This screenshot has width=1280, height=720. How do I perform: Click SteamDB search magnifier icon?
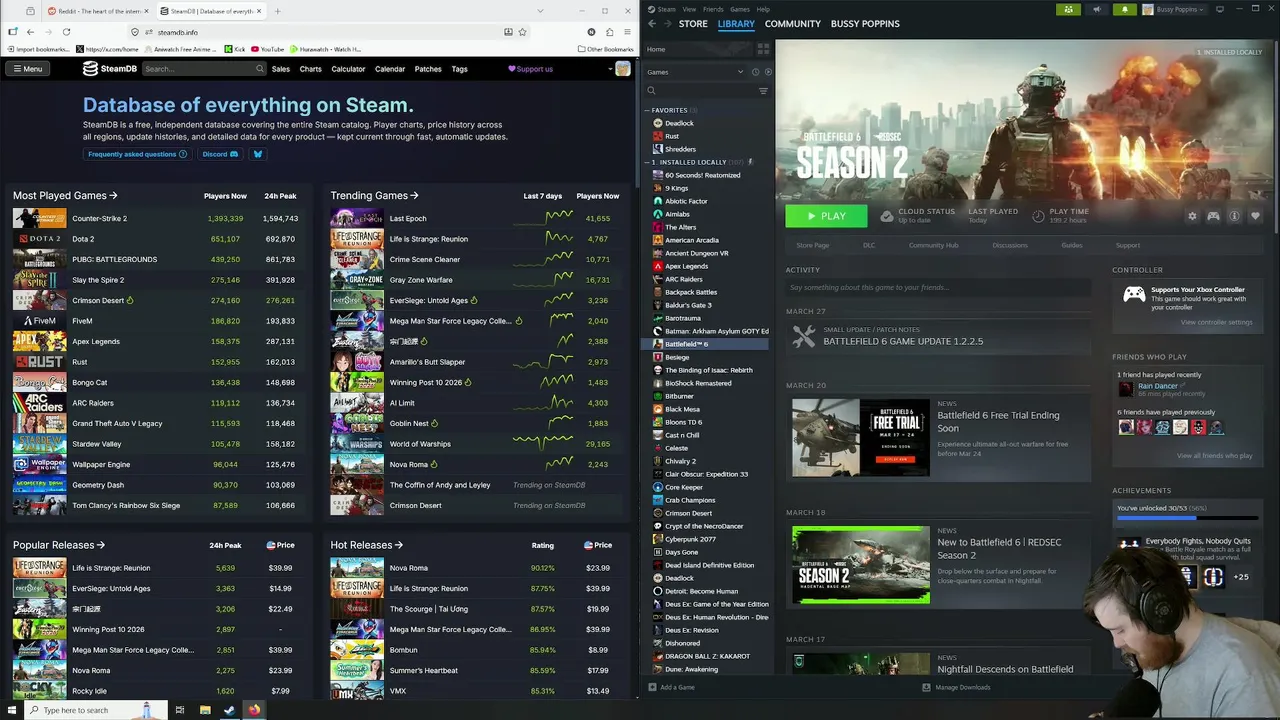click(x=260, y=69)
